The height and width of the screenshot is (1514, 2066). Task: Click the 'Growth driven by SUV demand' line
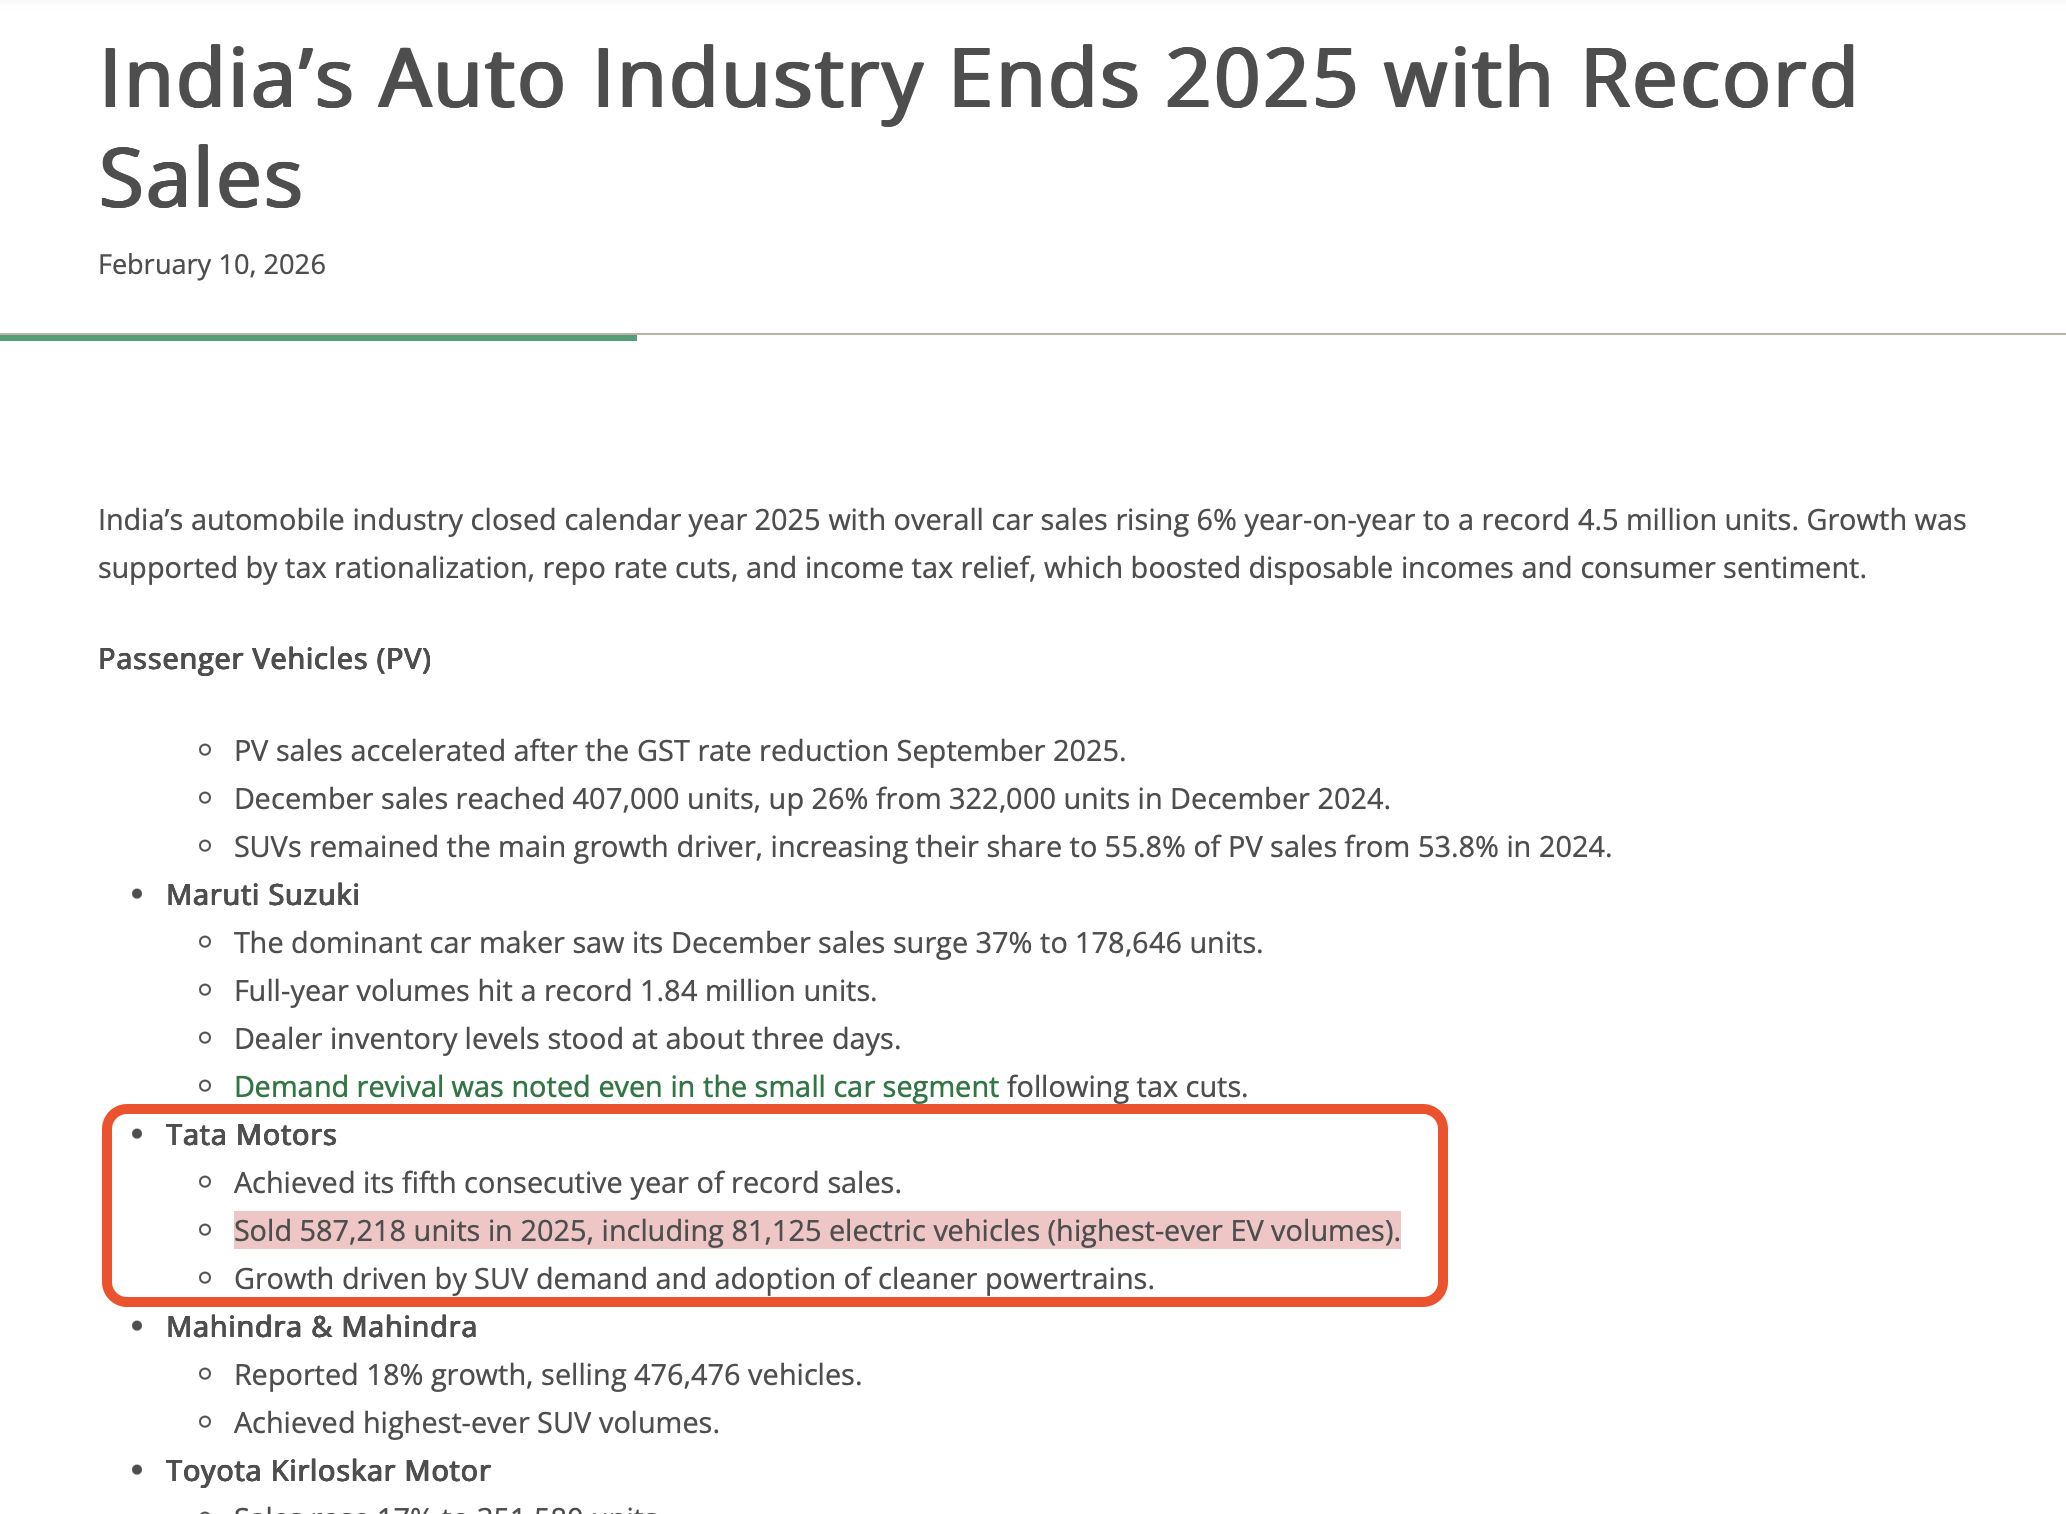(694, 1279)
